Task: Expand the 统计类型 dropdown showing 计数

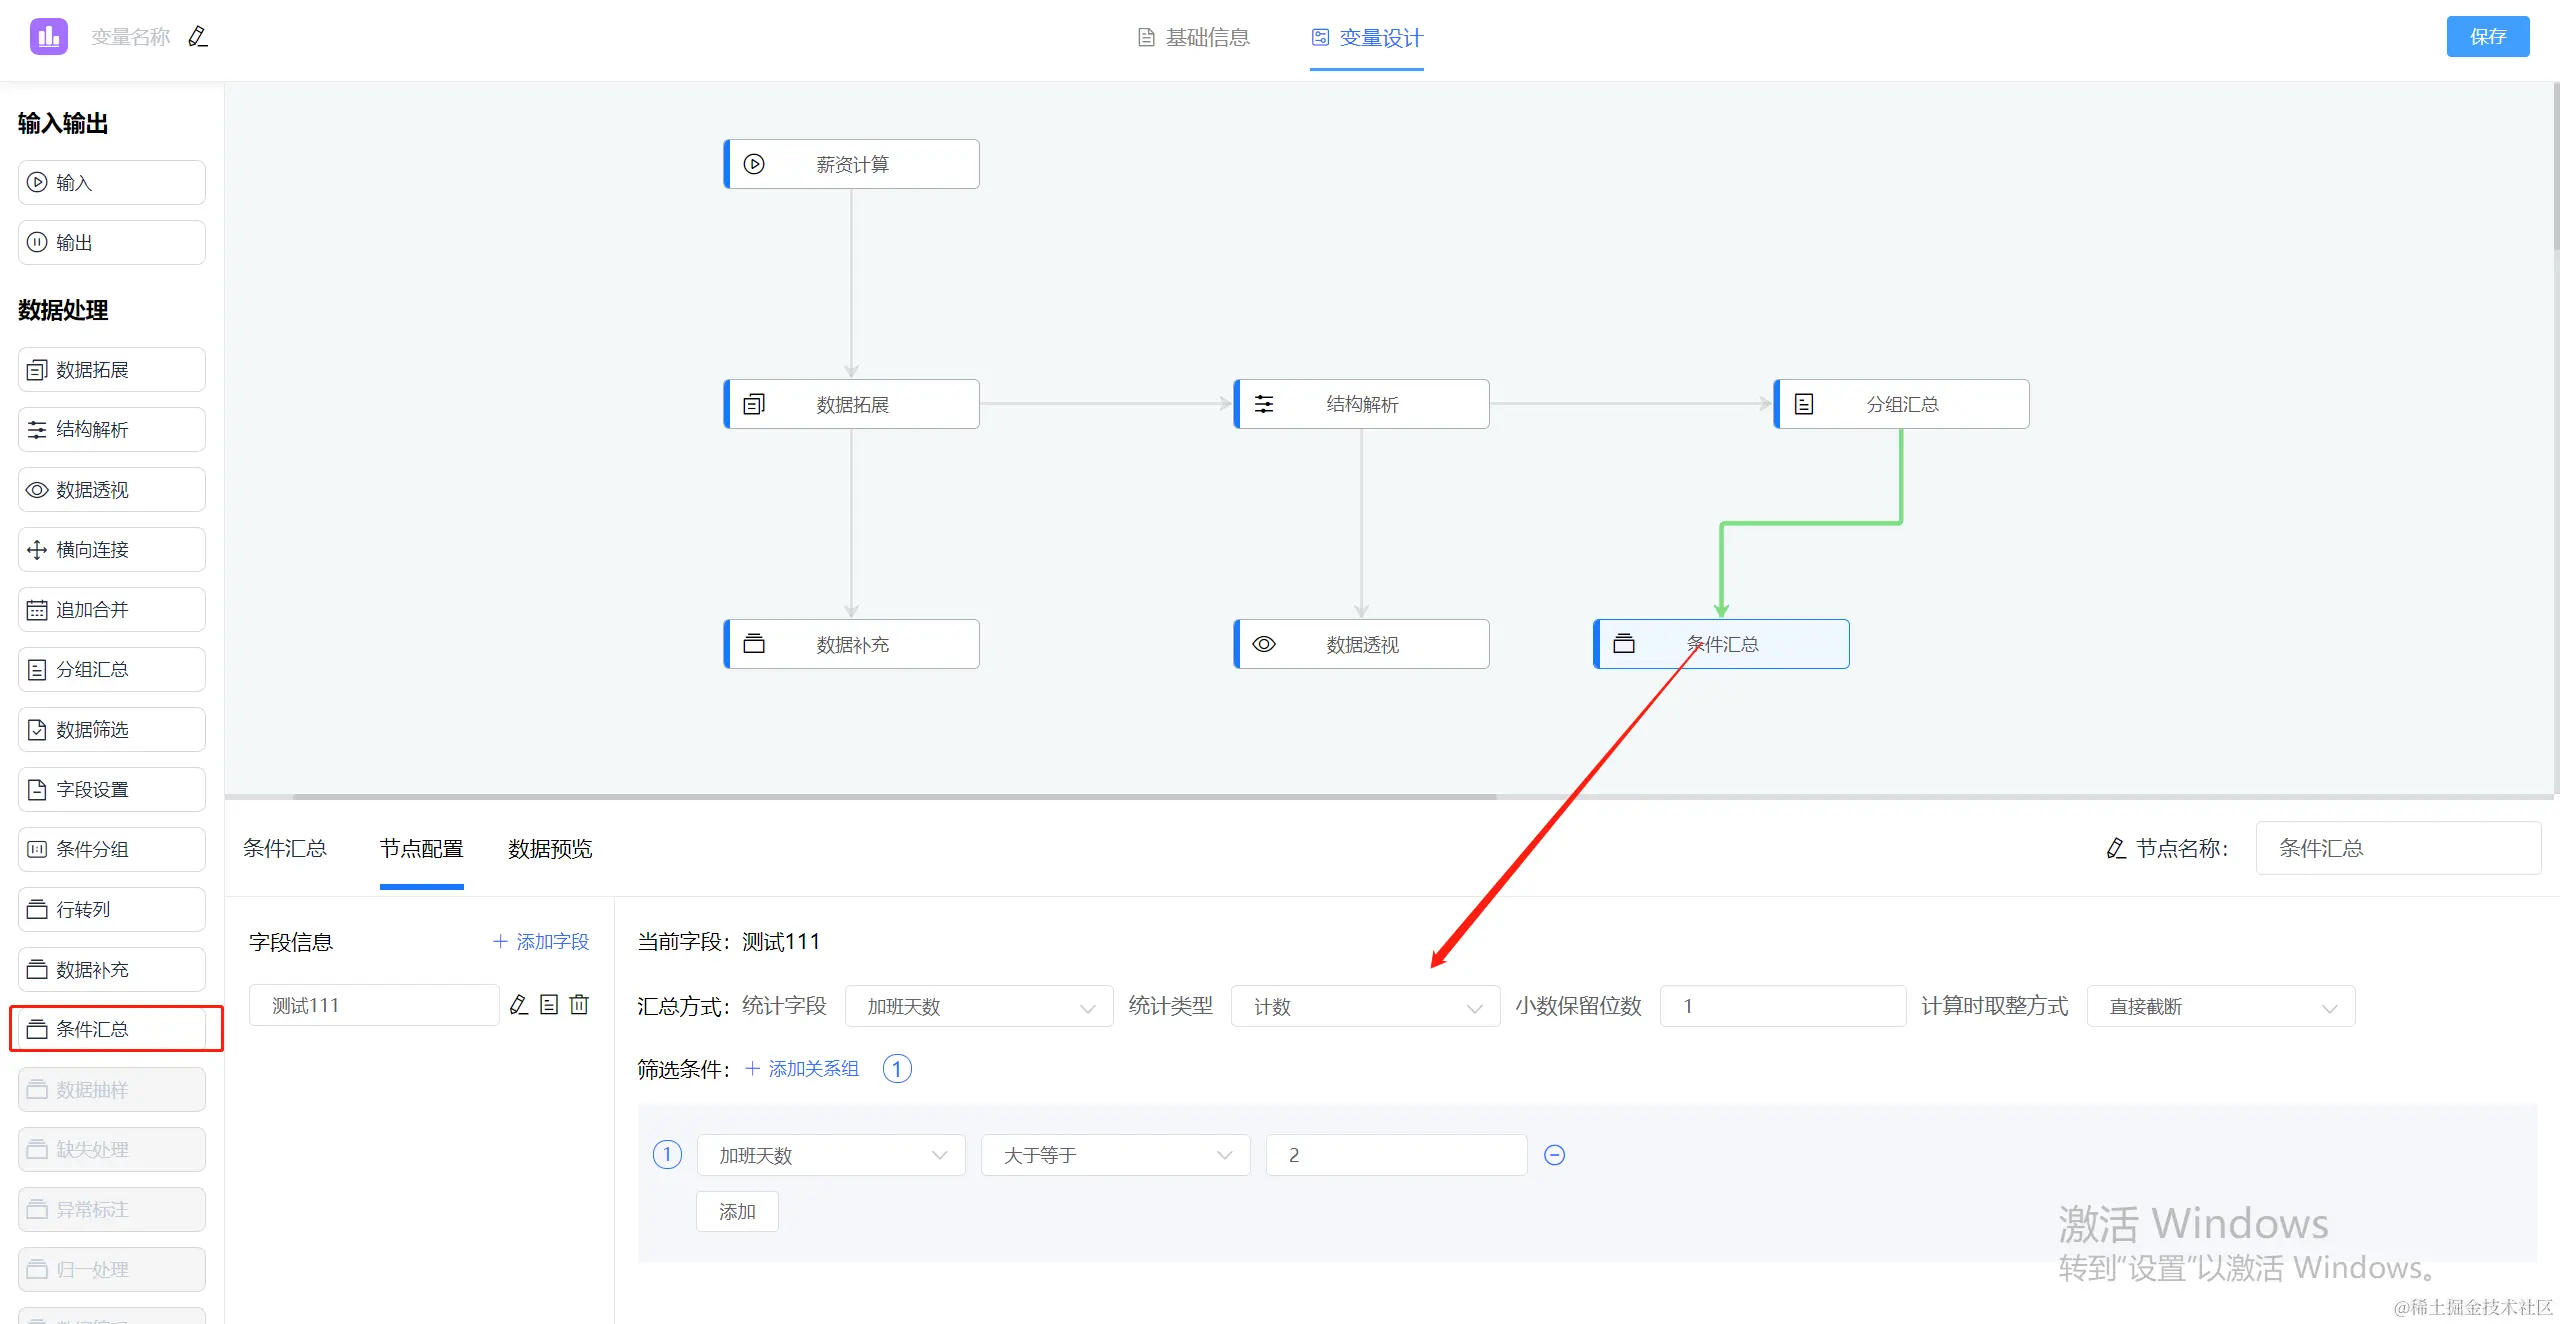Action: pyautogui.click(x=1364, y=1006)
